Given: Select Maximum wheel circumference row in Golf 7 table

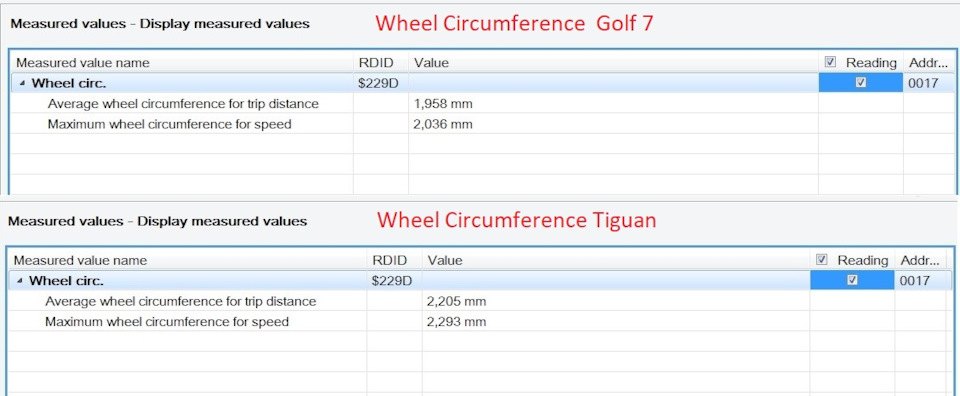Looking at the screenshot, I should pos(482,124).
